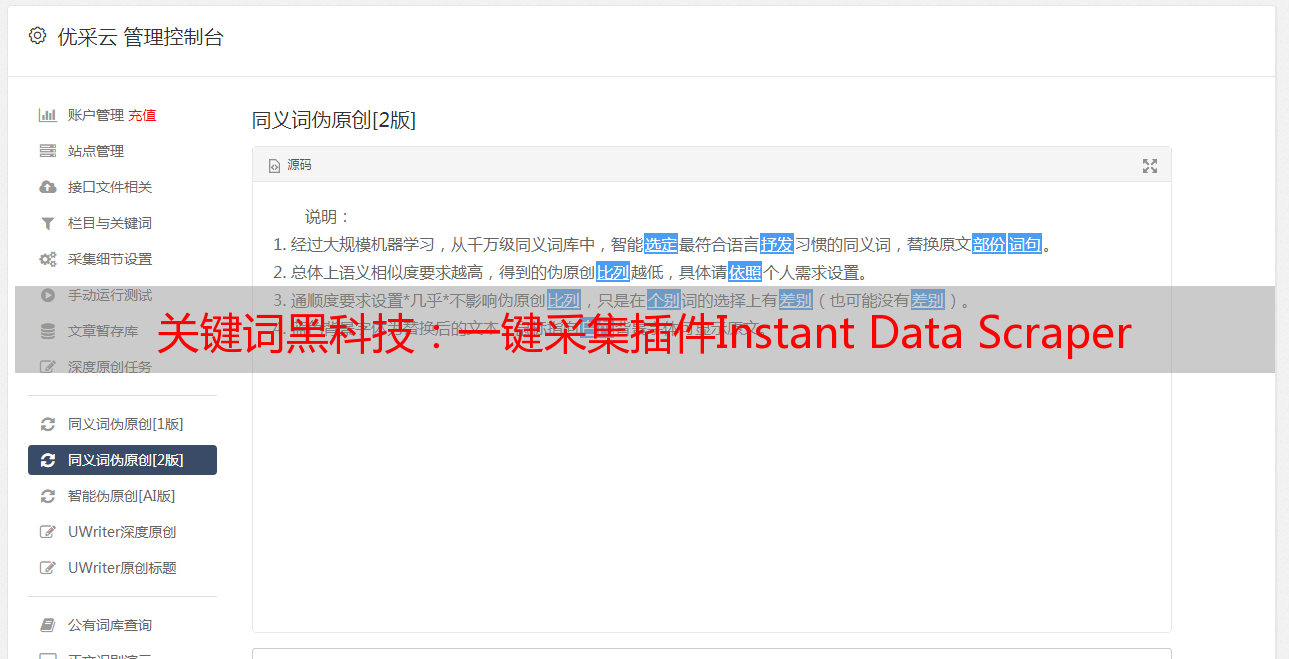Click the 公有词库查询 book icon
The width and height of the screenshot is (1289, 659).
coord(47,625)
